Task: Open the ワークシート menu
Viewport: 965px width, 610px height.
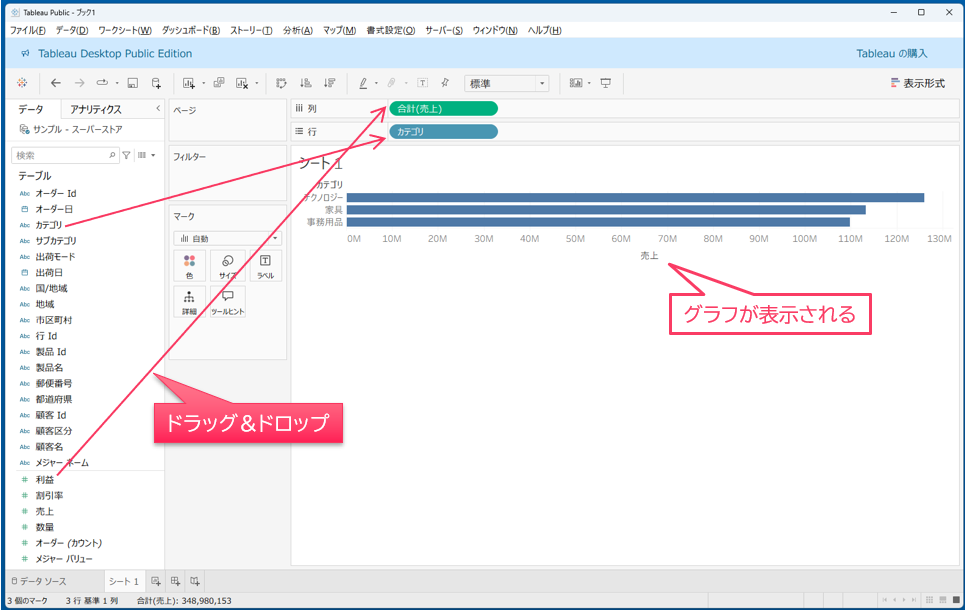Action: (124, 30)
